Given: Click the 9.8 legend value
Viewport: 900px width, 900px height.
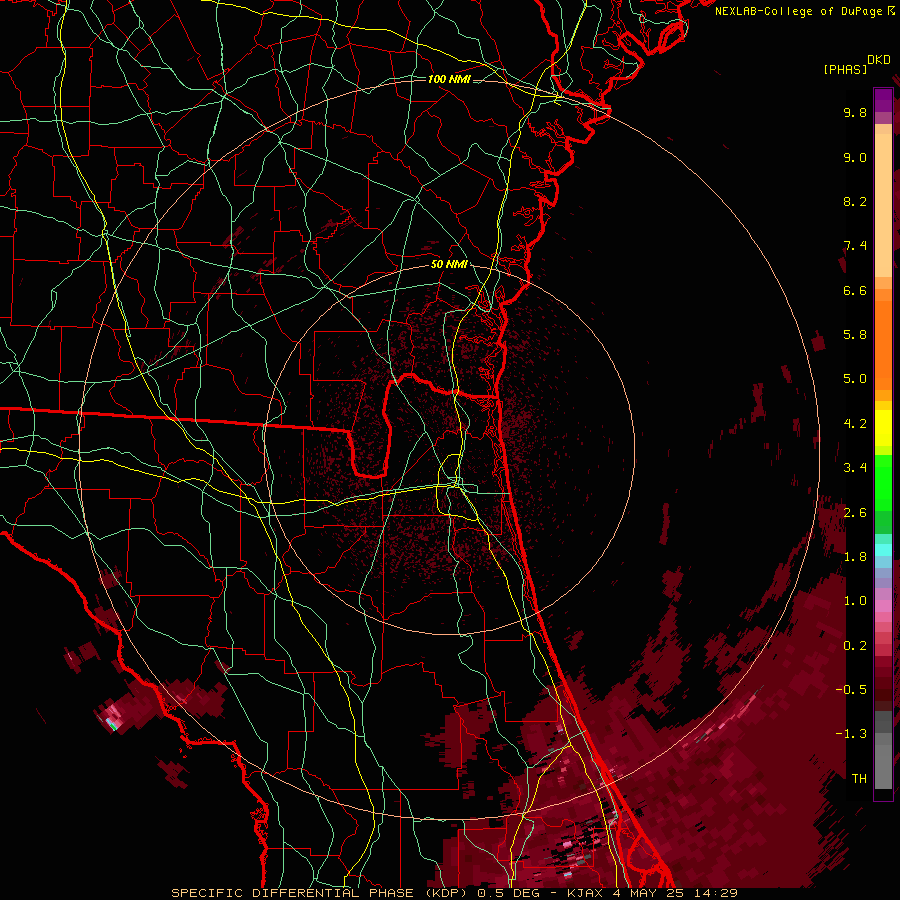Looking at the screenshot, I should [x=855, y=112].
